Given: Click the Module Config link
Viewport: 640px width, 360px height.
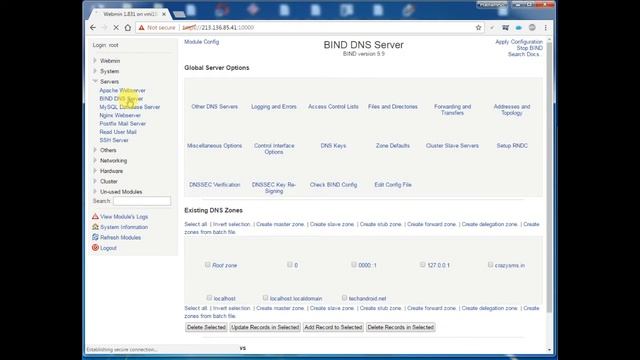Looking at the screenshot, I should click(x=202, y=42).
